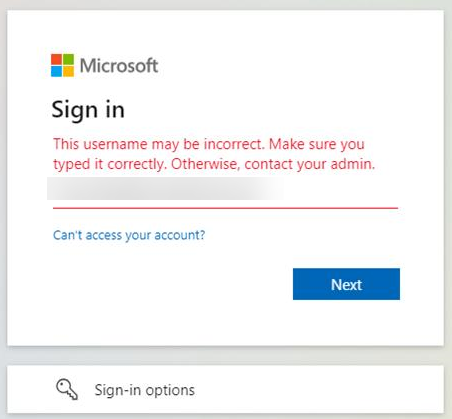Click the key icon beside Sign-in options
The width and height of the screenshot is (452, 419).
click(67, 389)
